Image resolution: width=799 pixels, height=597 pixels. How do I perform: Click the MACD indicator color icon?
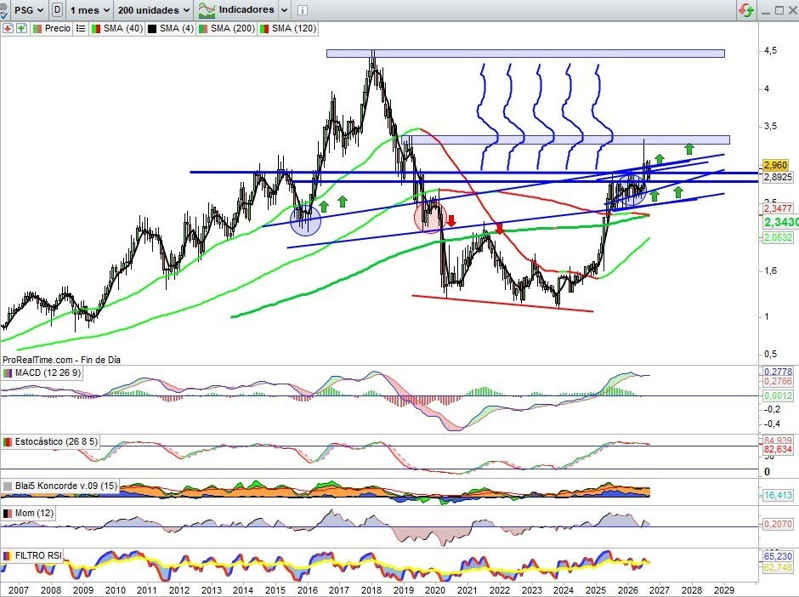[8, 373]
